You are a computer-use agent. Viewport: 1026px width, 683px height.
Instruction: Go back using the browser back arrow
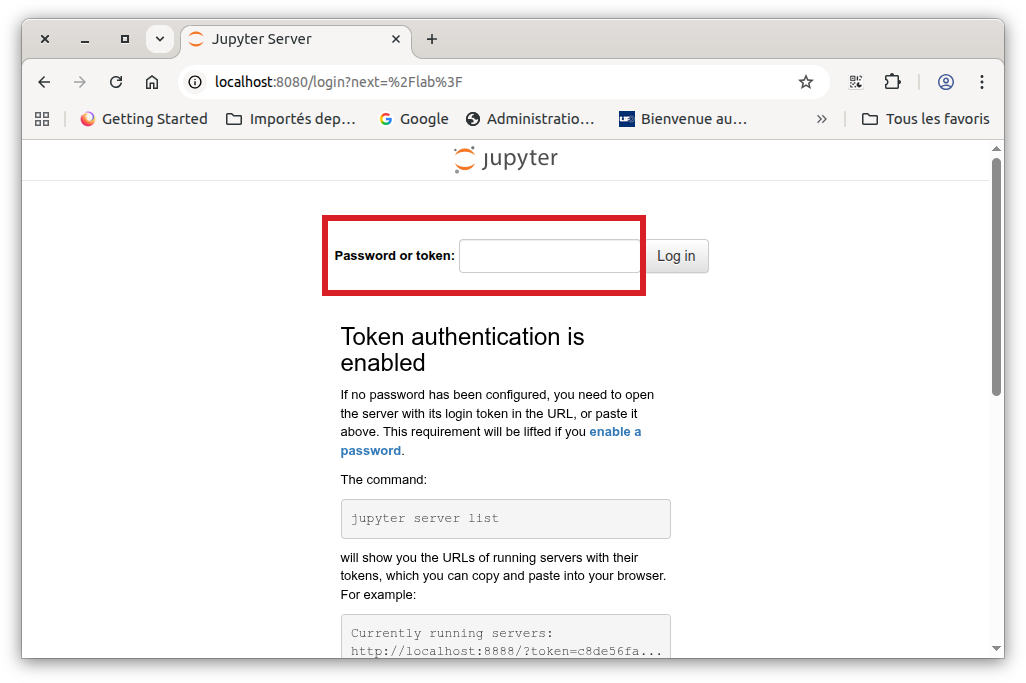pos(44,82)
